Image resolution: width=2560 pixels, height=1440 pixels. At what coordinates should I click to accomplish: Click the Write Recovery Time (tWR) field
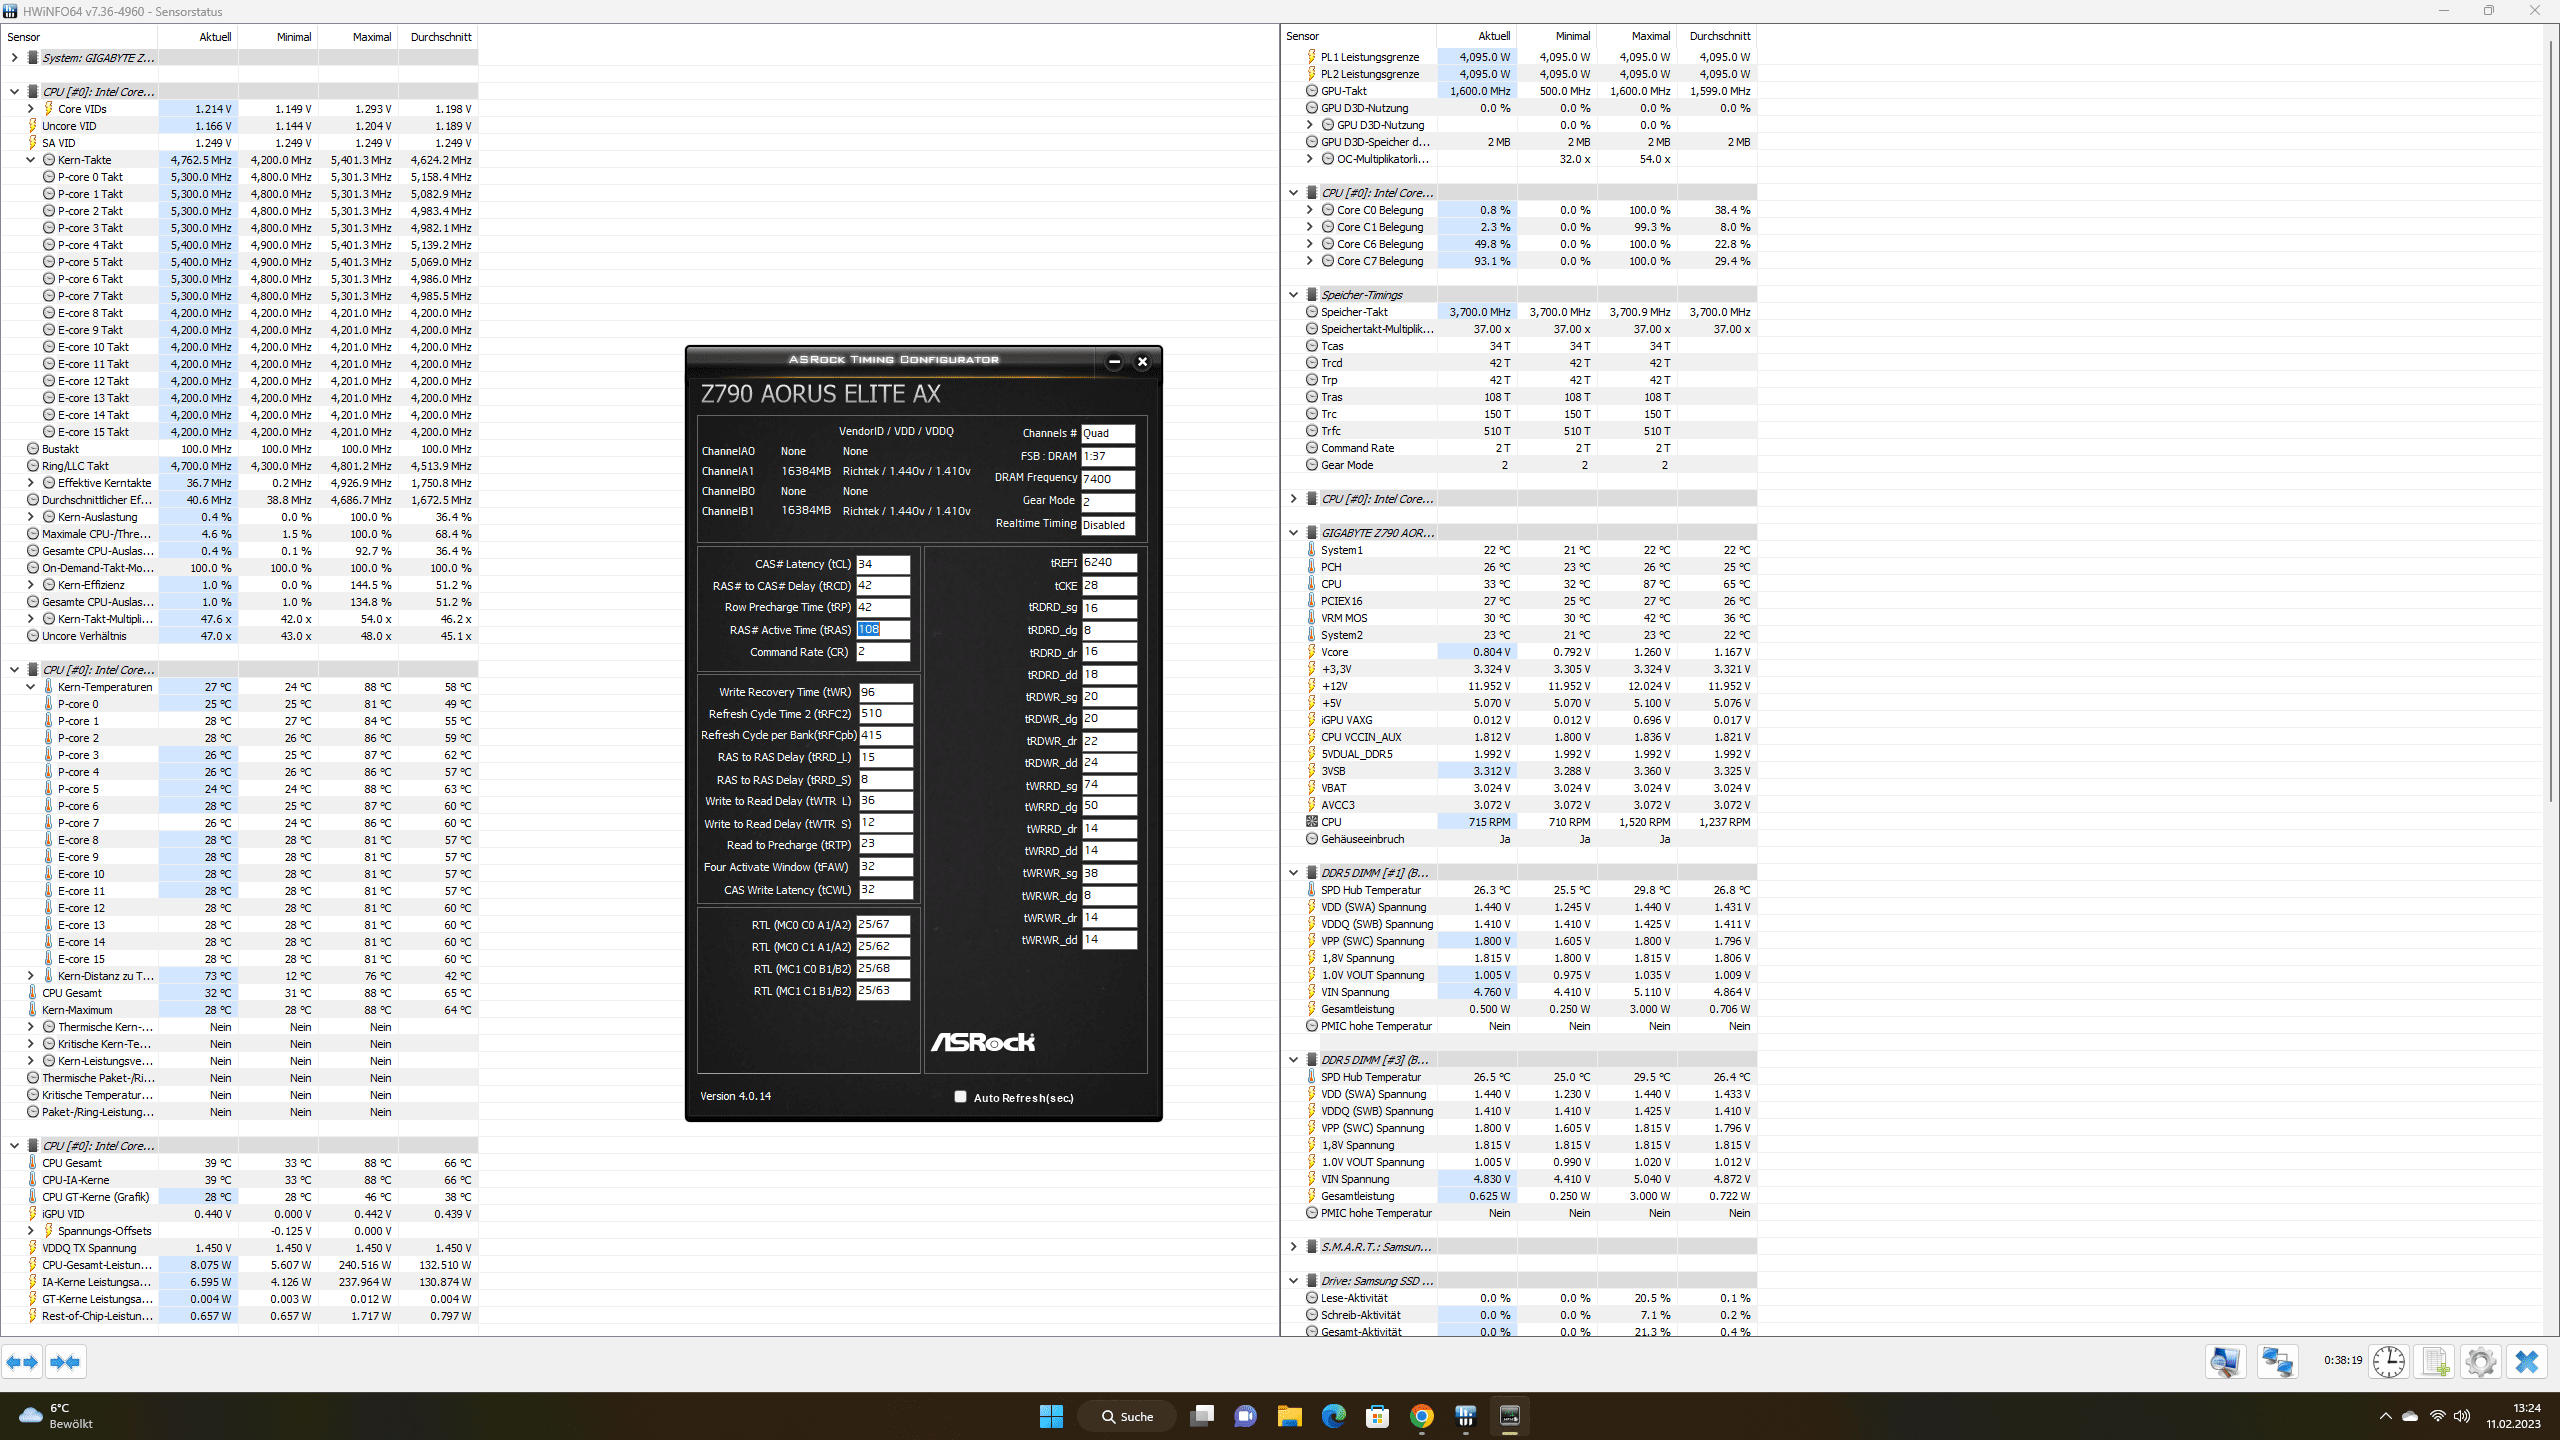[885, 692]
